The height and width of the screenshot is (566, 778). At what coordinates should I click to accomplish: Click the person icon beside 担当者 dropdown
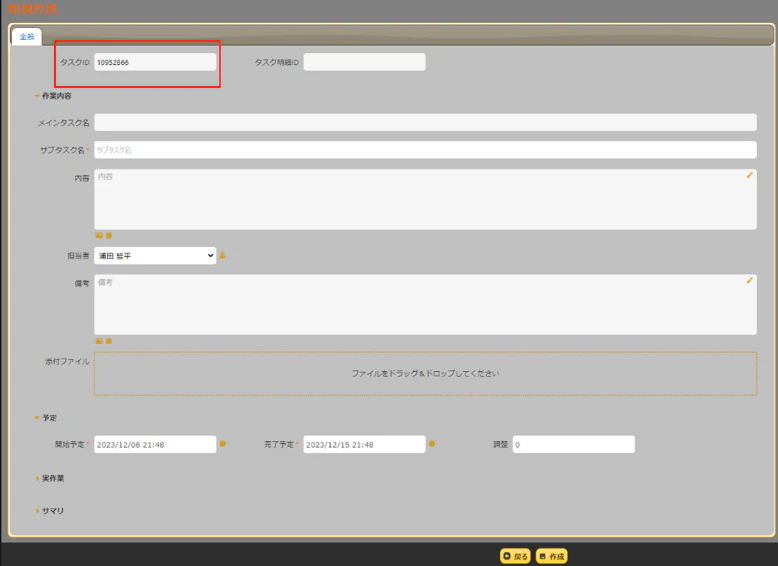(x=222, y=255)
